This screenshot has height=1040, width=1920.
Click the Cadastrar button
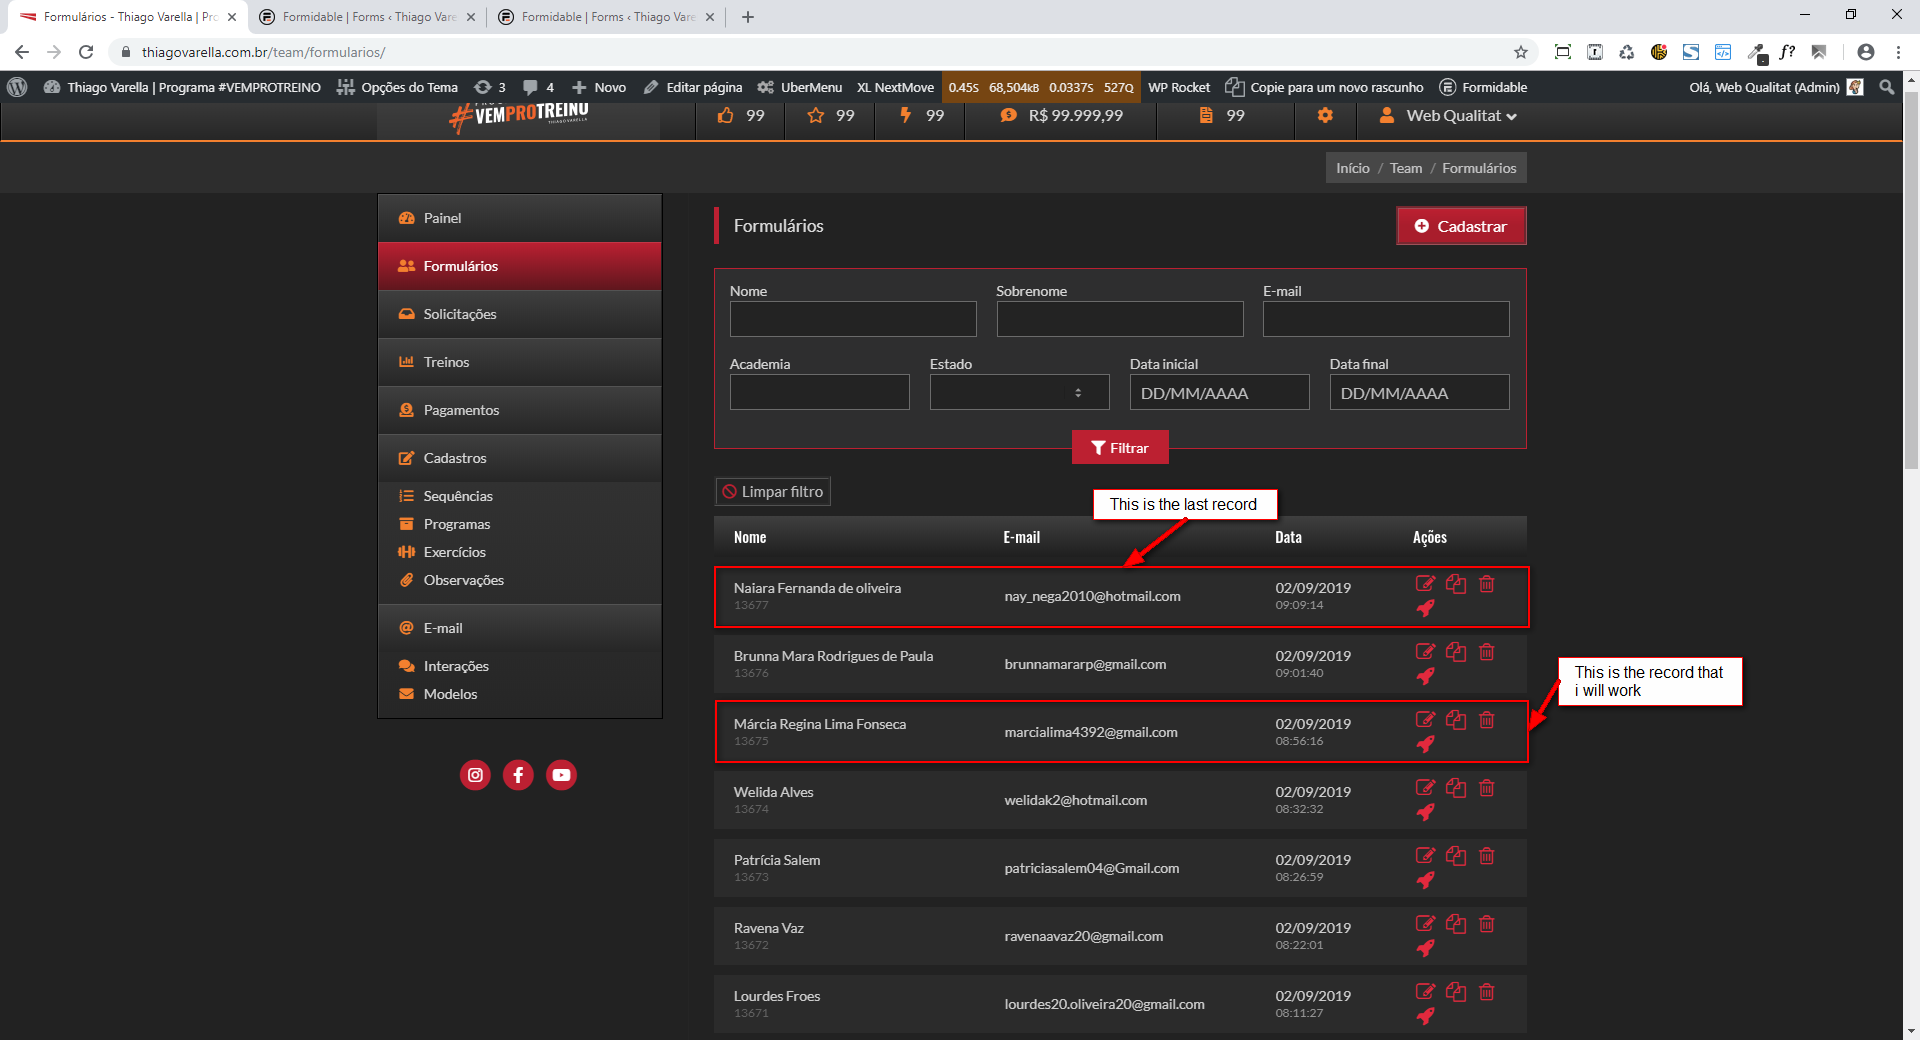(x=1461, y=226)
